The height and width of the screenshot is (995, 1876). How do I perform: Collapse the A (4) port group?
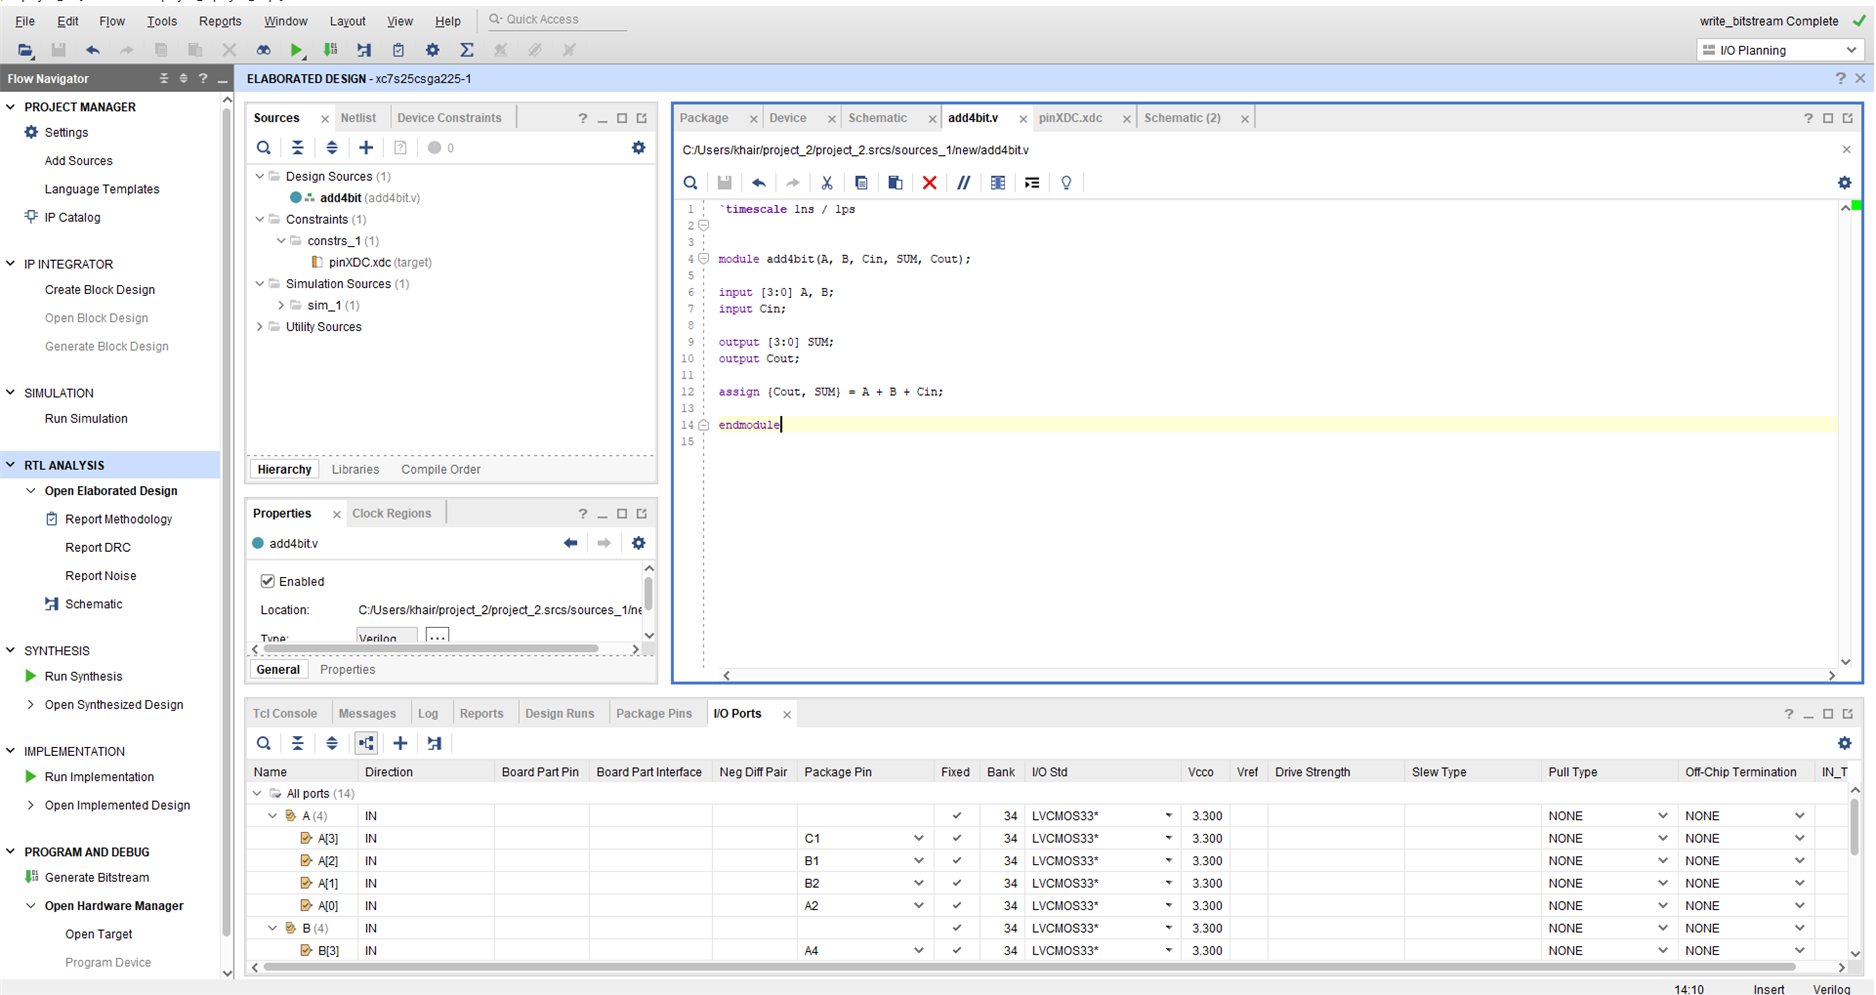[272, 816]
